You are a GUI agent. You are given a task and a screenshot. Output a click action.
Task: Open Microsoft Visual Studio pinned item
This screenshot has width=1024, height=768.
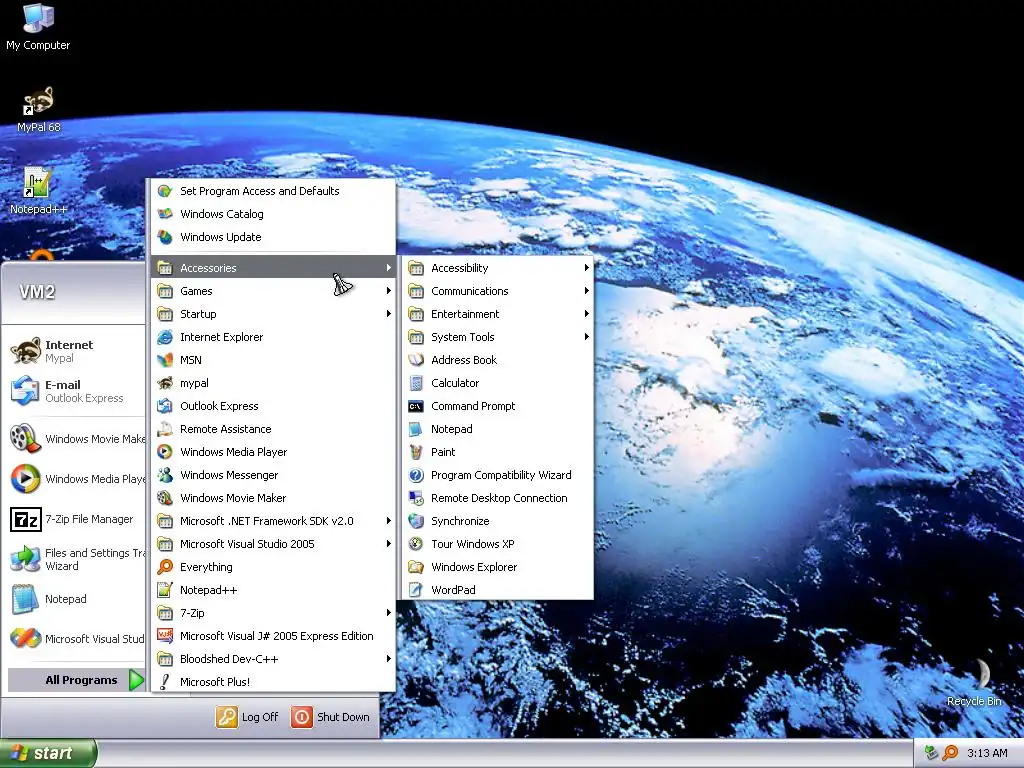[x=76, y=639]
